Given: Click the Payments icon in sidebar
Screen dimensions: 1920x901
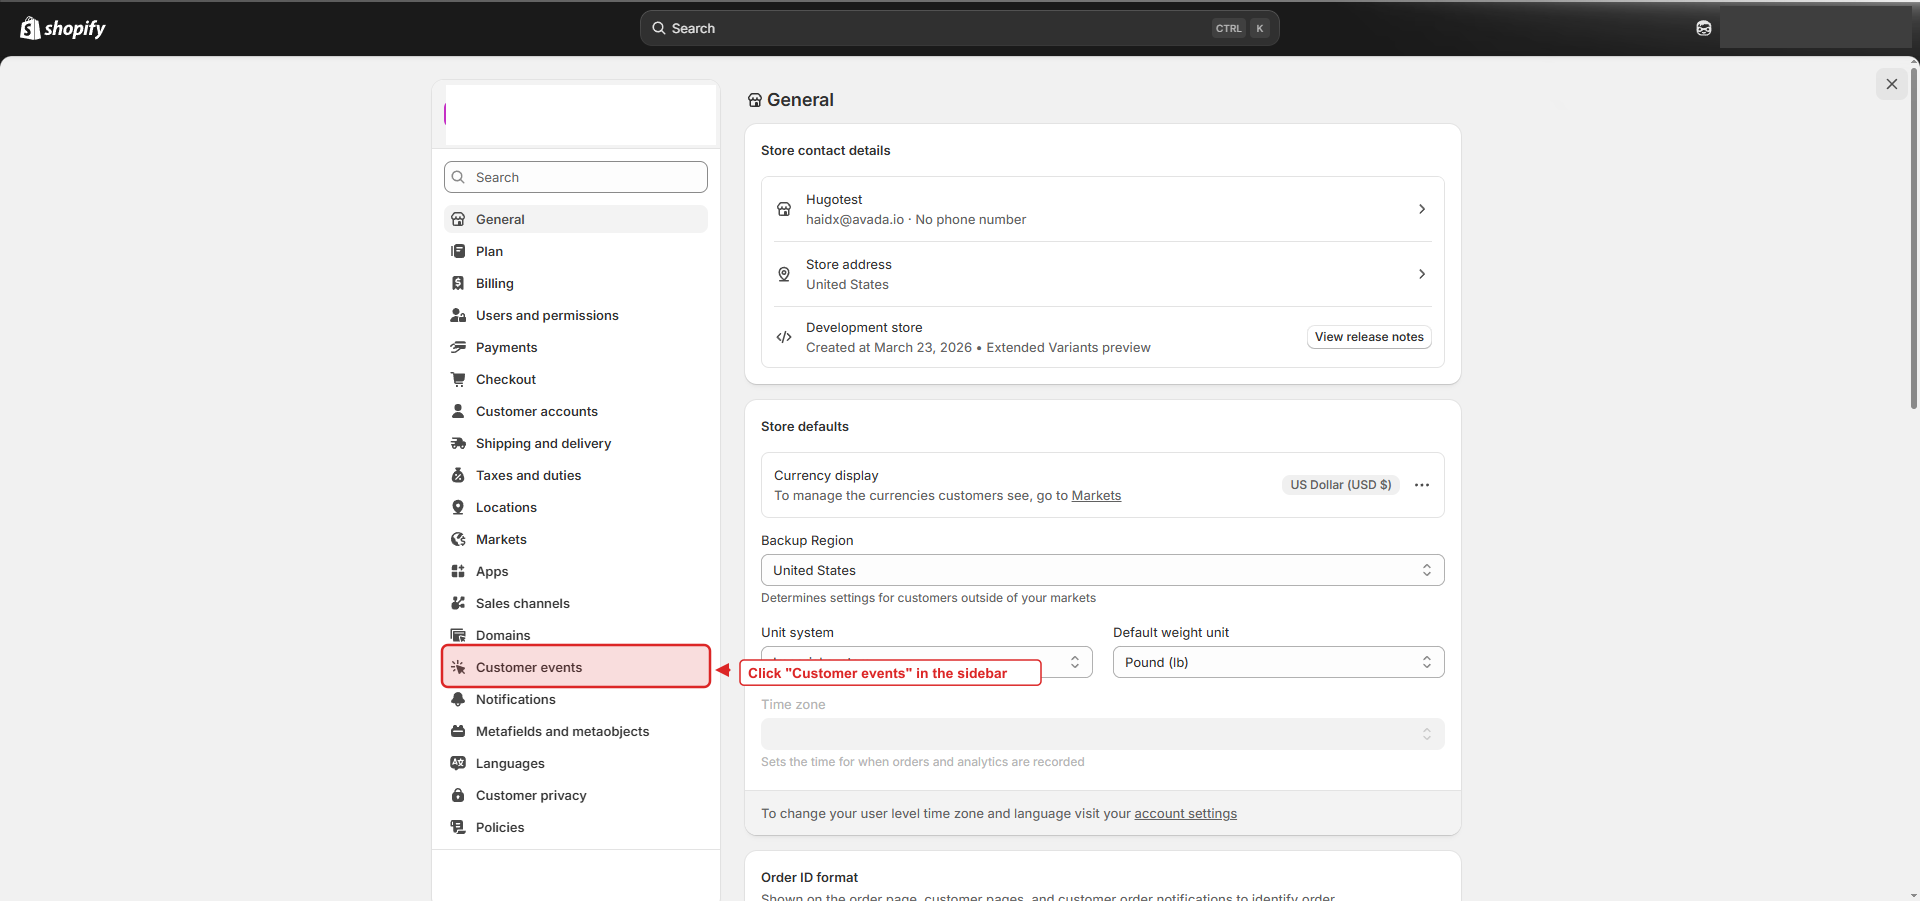Looking at the screenshot, I should (x=458, y=347).
